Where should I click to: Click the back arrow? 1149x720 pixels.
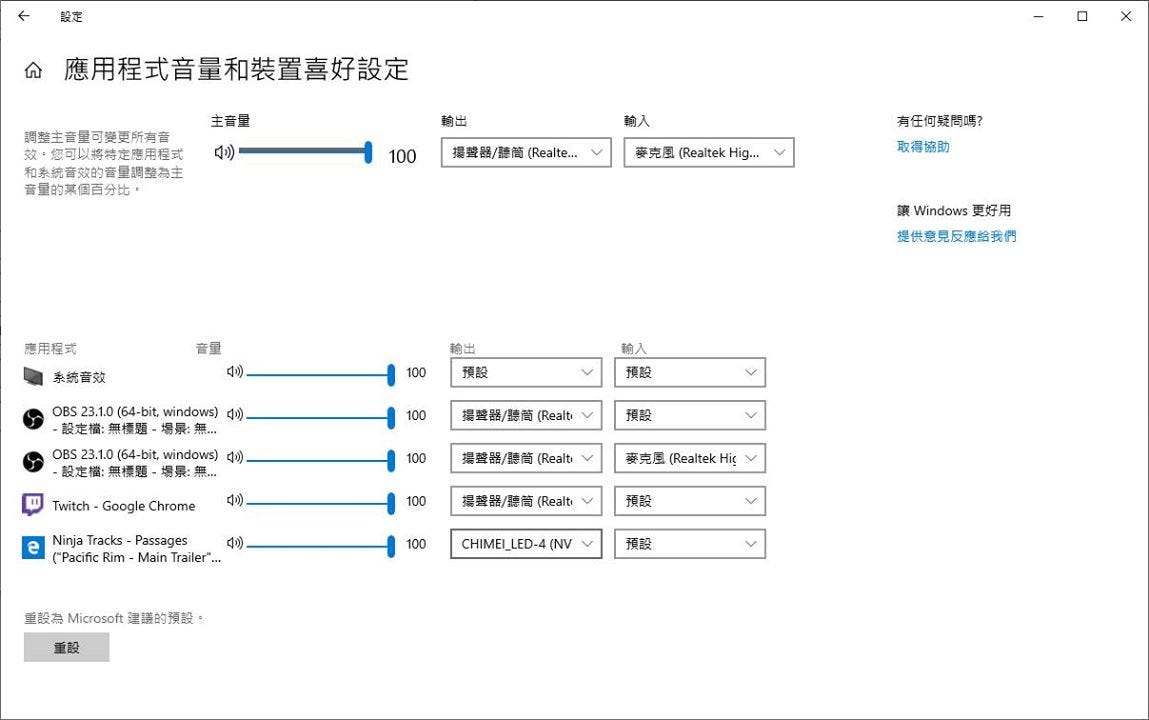[x=22, y=16]
